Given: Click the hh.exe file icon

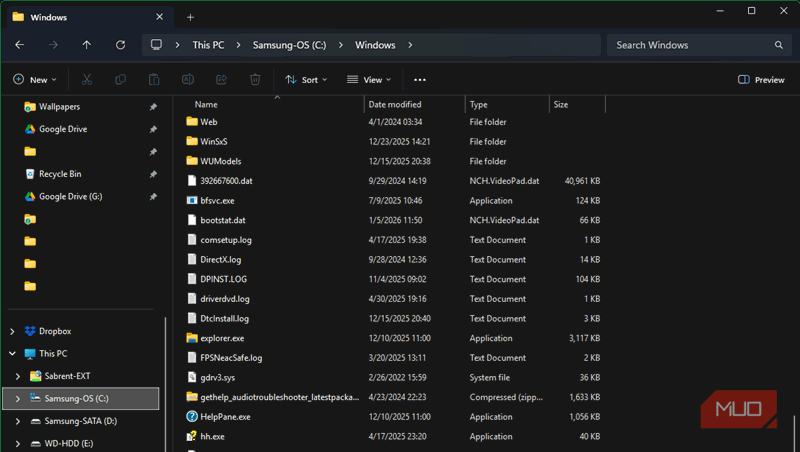Looking at the screenshot, I should (192, 436).
